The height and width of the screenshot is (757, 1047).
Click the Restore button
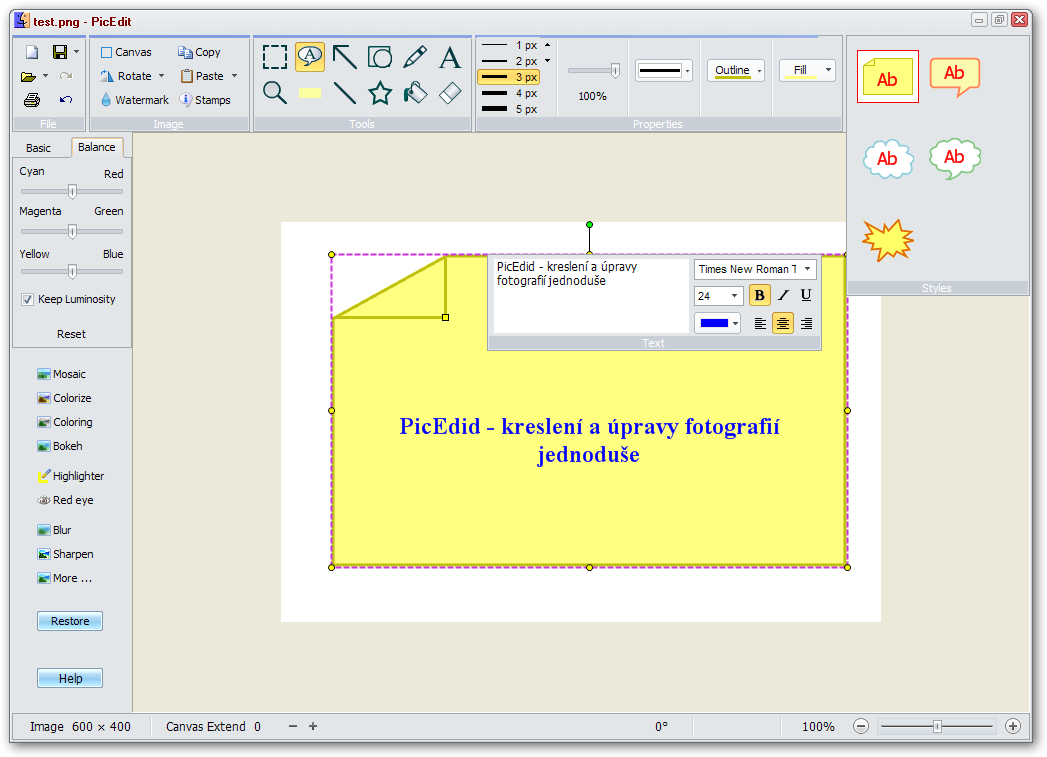(70, 621)
